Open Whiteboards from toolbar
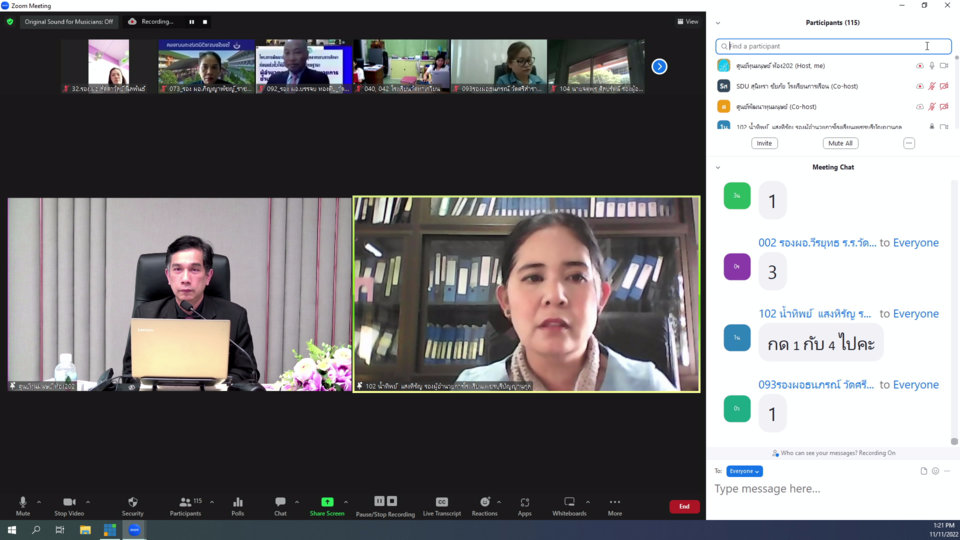The width and height of the screenshot is (960, 540). coord(569,506)
